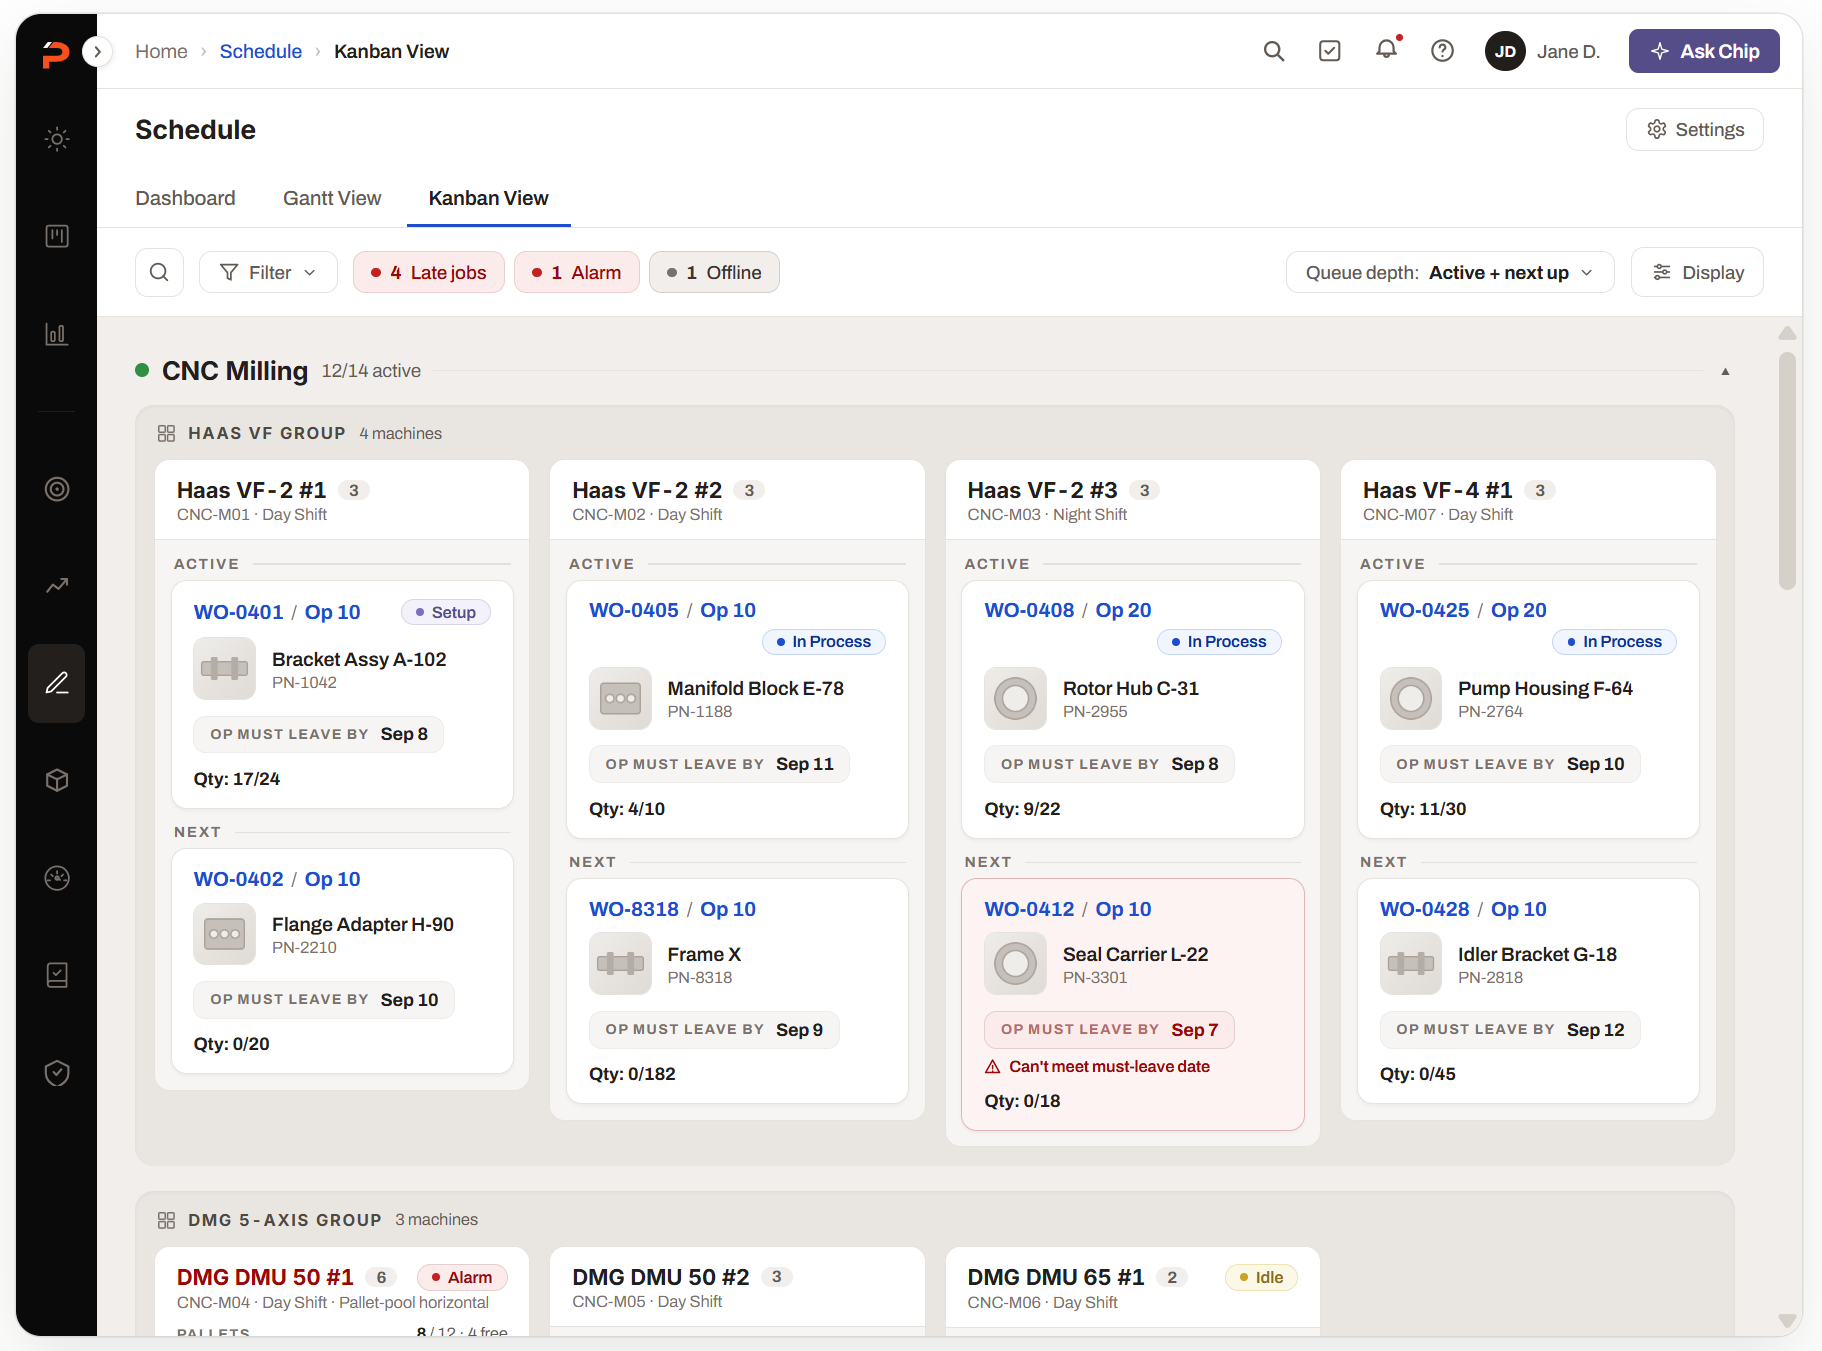Viewport: 1822px width, 1351px height.
Task: Click the gear icon in the Settings button
Action: (x=1657, y=129)
